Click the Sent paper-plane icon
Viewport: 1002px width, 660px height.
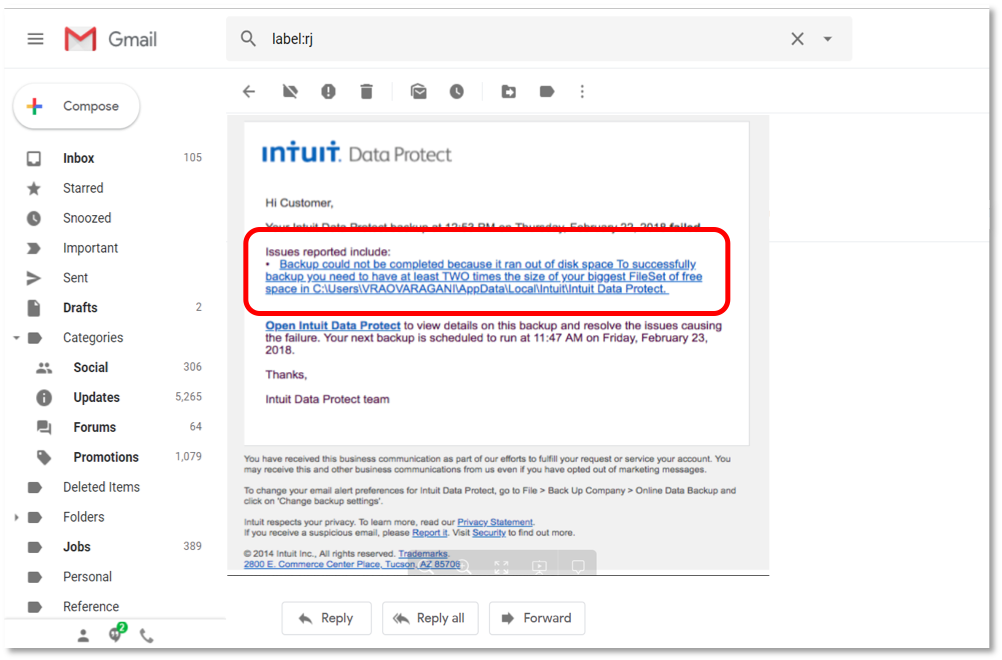34,278
